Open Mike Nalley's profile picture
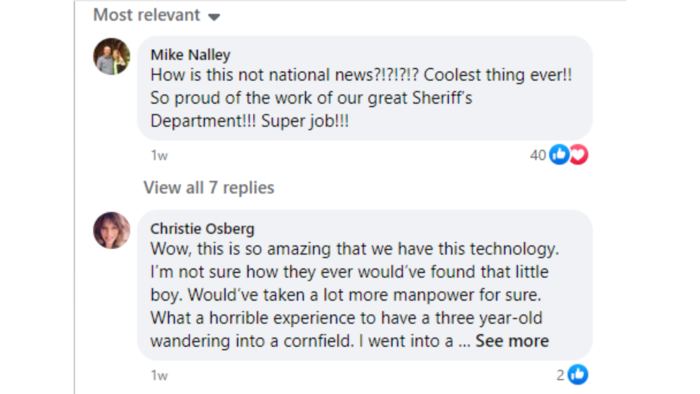This screenshot has width=700, height=394. [x=112, y=56]
